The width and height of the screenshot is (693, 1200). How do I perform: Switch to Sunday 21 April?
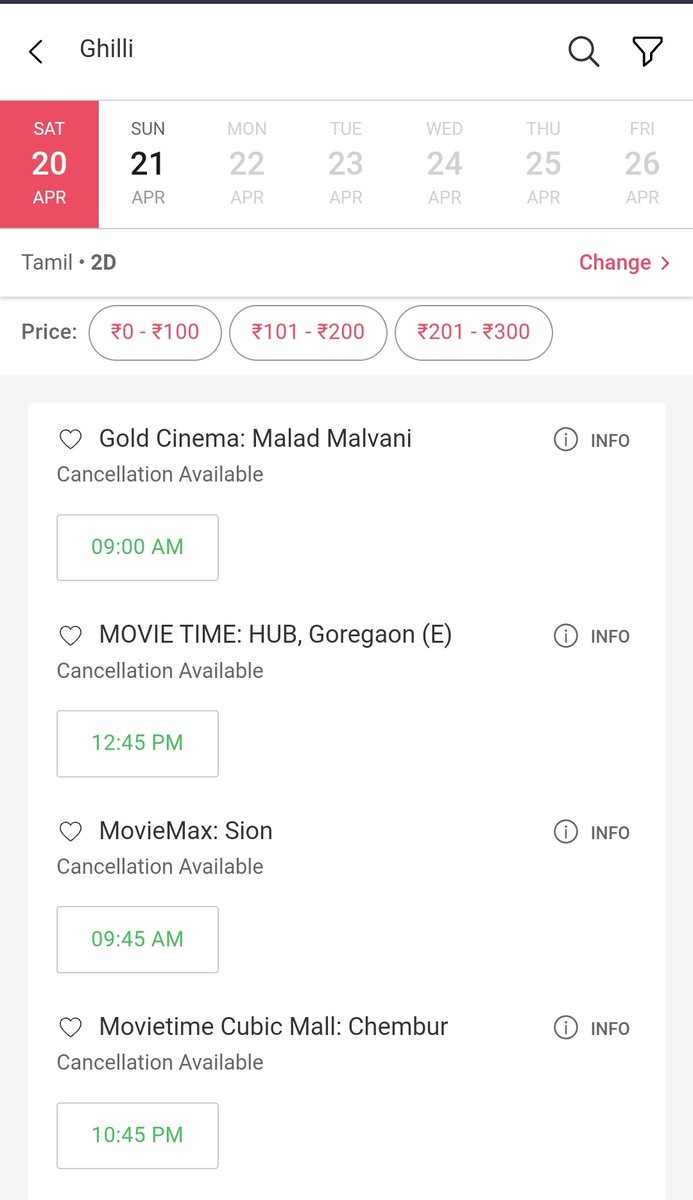(148, 164)
